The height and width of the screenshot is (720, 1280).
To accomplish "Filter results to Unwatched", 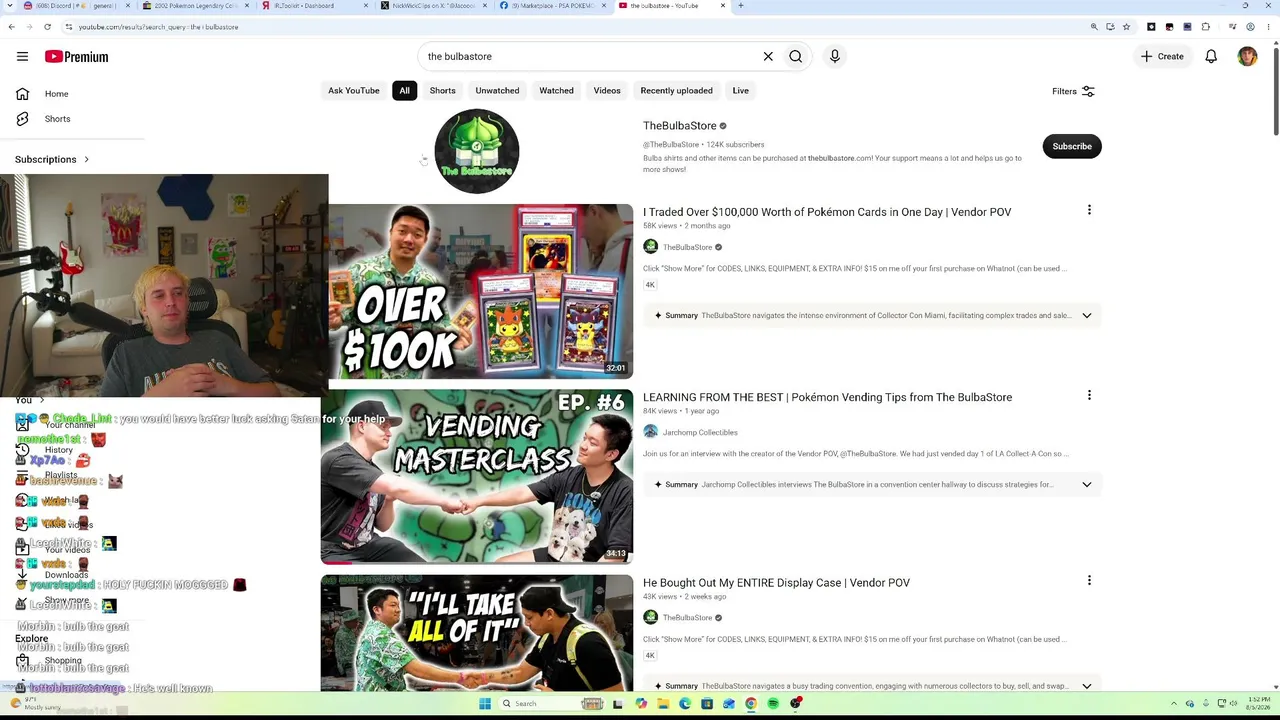I will (497, 91).
